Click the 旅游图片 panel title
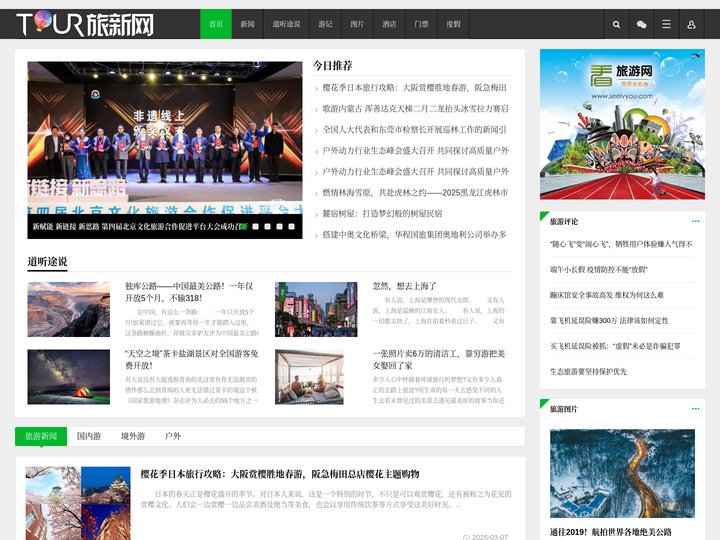The height and width of the screenshot is (540, 720). click(x=564, y=409)
